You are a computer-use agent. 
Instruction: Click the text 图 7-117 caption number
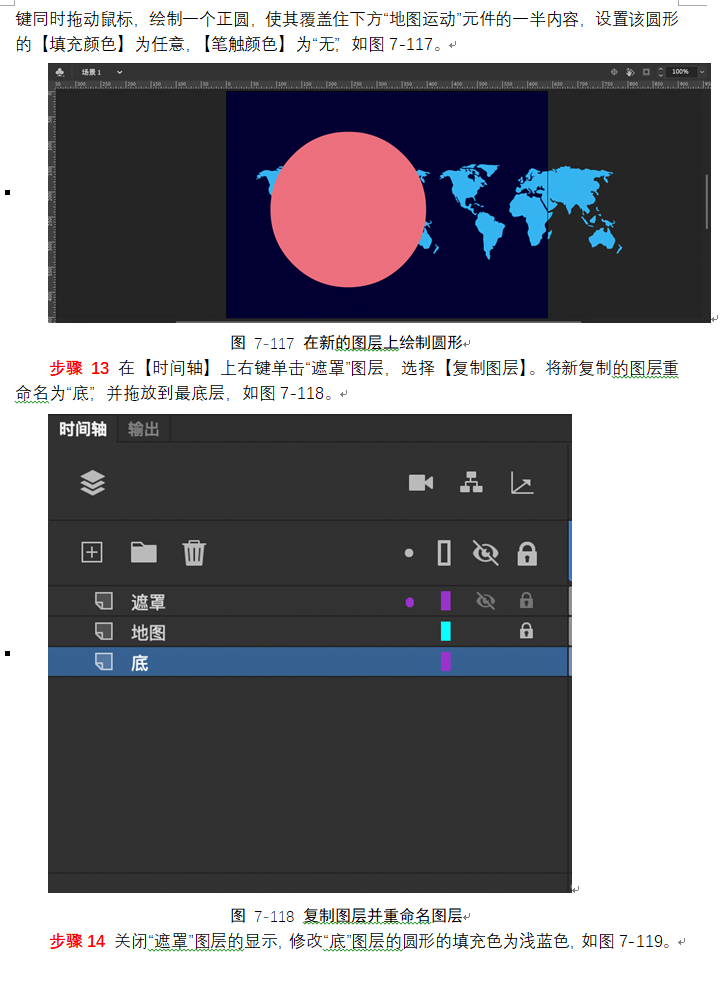tap(262, 342)
